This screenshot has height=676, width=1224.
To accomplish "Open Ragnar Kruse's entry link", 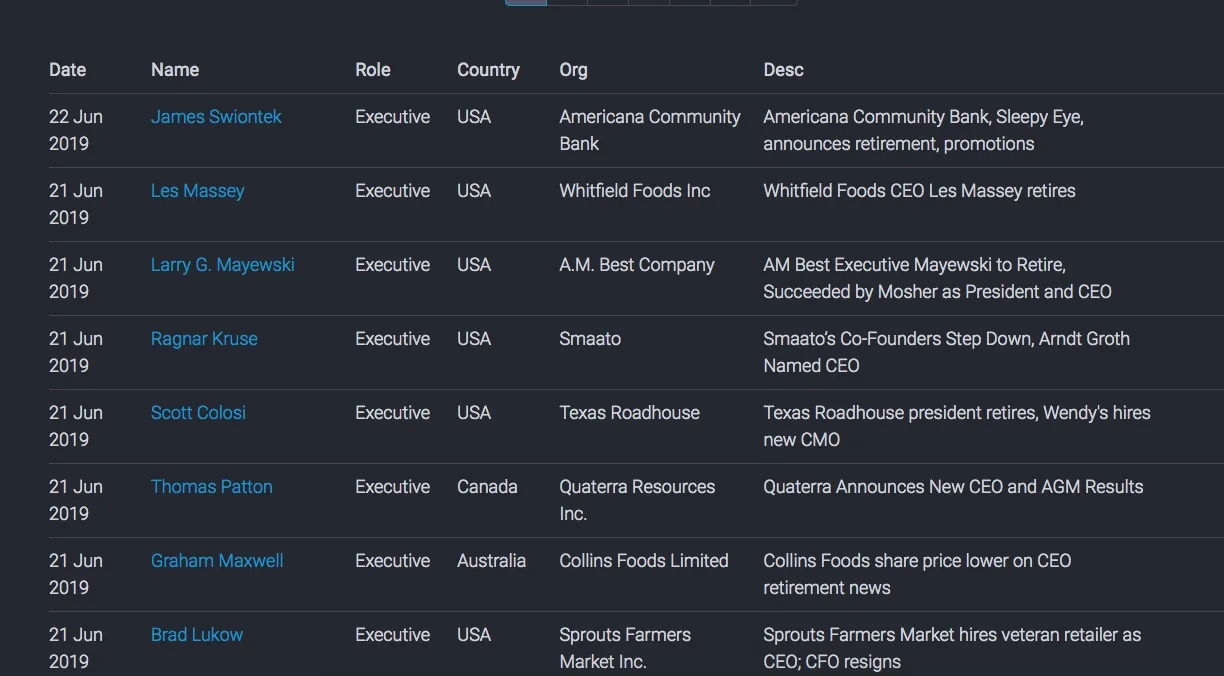I will (x=204, y=339).
